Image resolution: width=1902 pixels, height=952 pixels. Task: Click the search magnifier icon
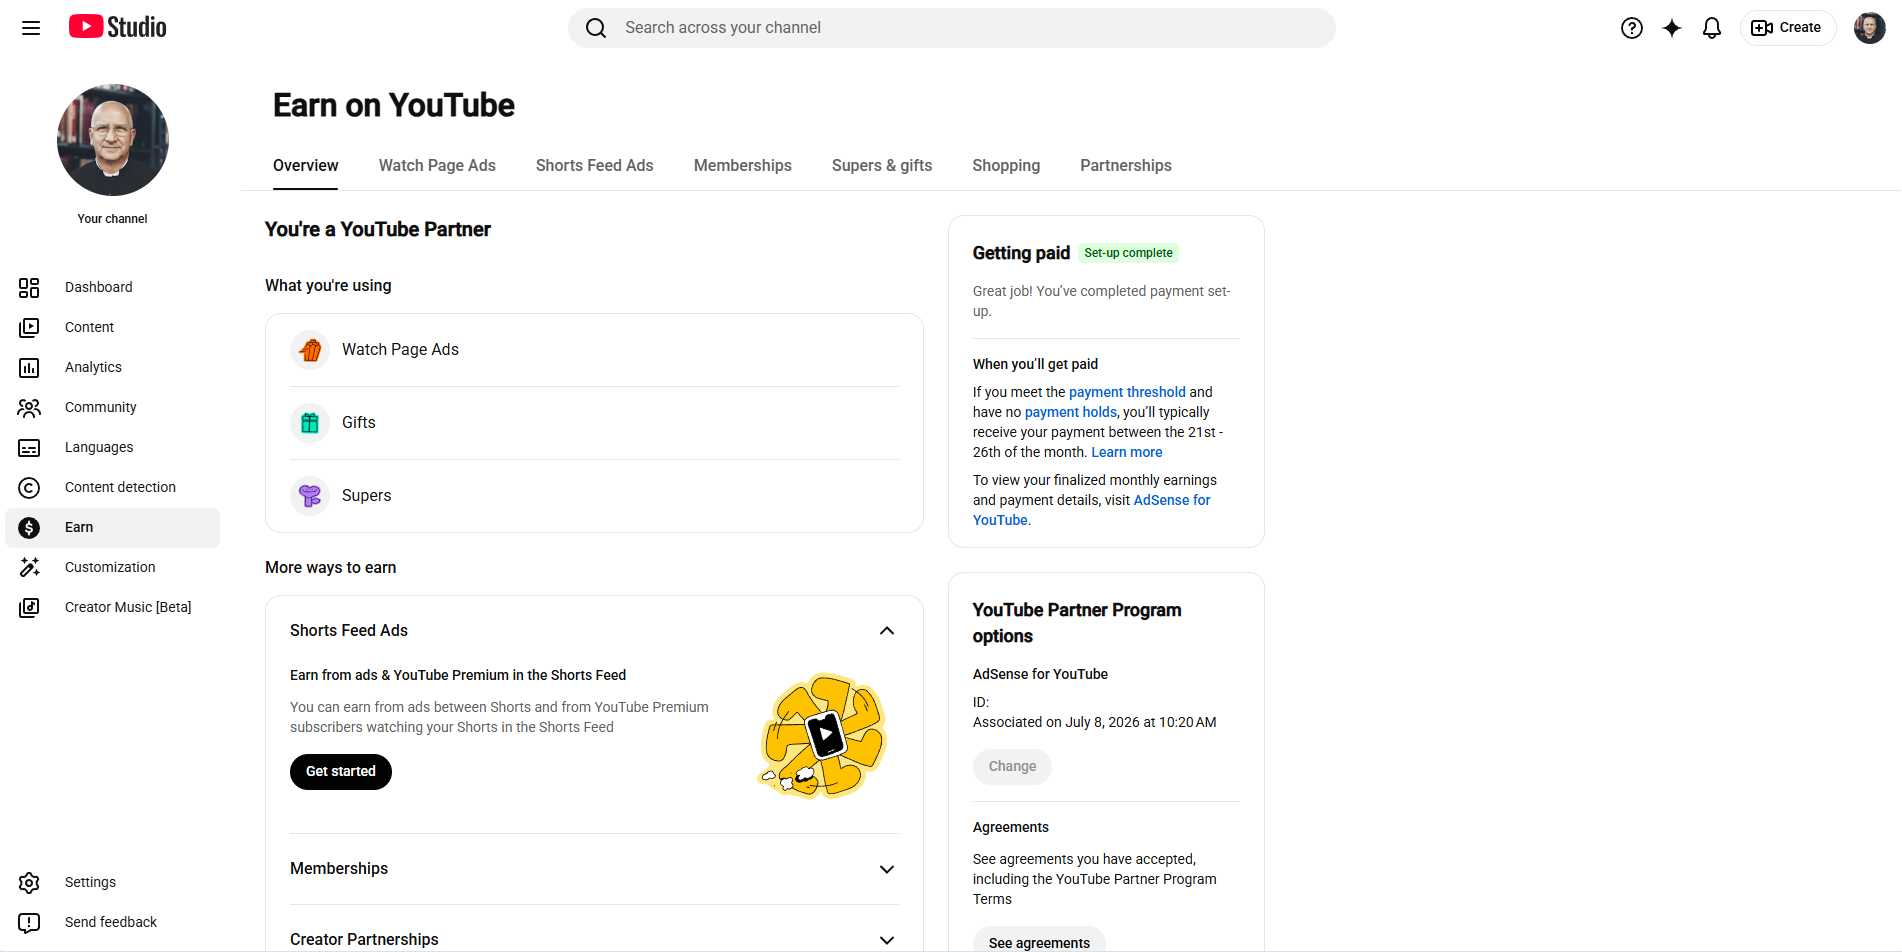click(596, 28)
